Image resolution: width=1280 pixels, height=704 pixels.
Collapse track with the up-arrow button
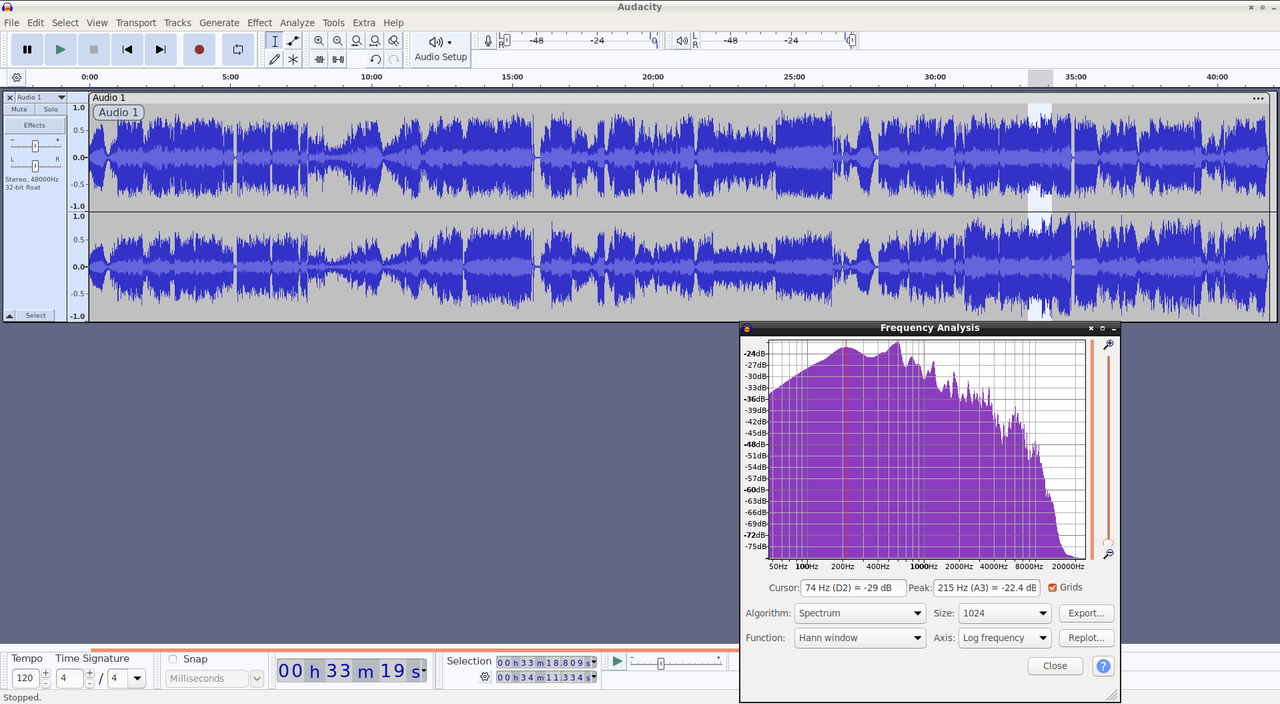(x=10, y=315)
